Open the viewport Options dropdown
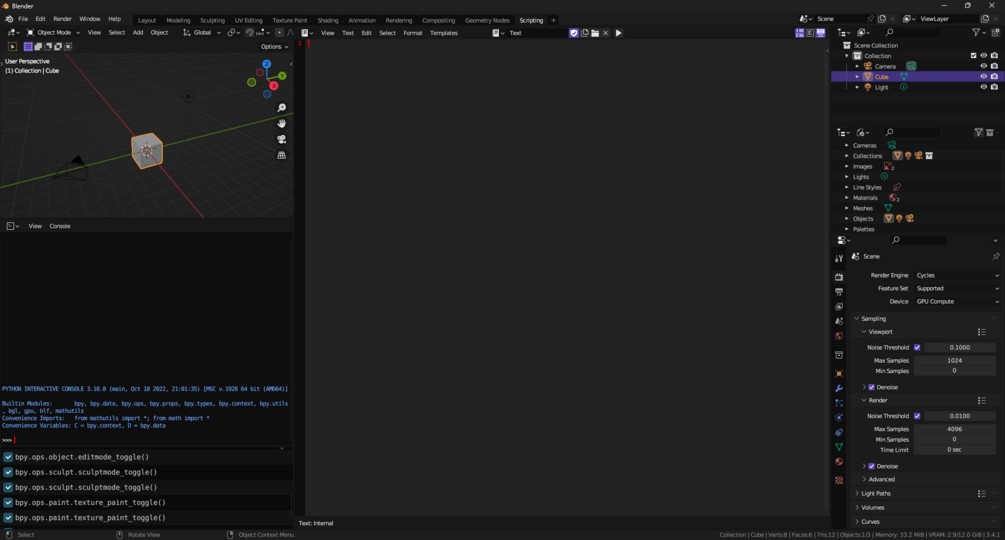The height and width of the screenshot is (540, 1005). (x=274, y=47)
